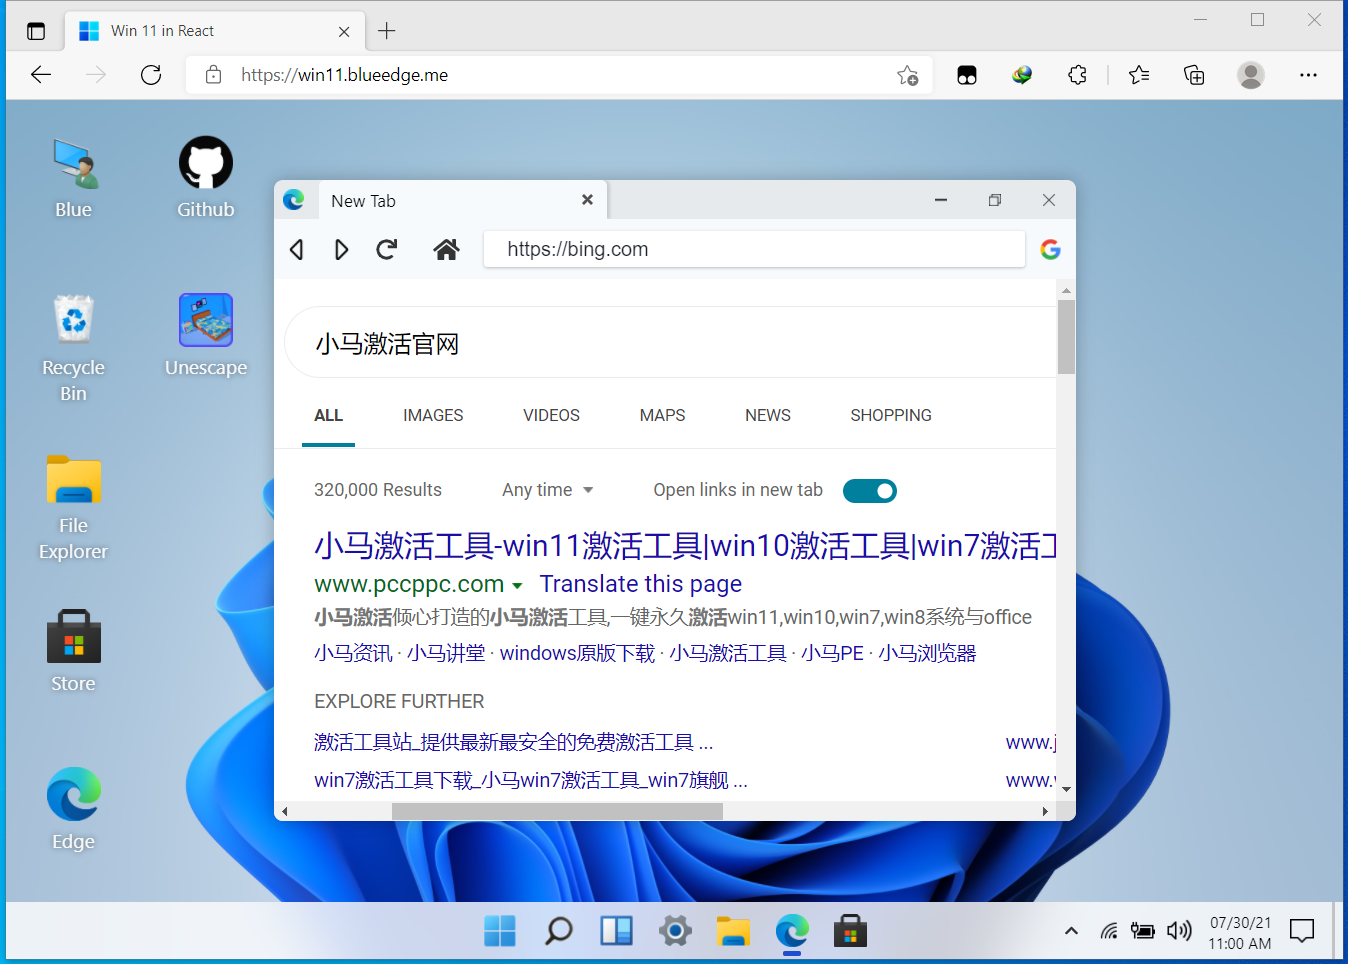The width and height of the screenshot is (1348, 964).
Task: Add win11.blueedge.me page to favorites
Action: (x=908, y=75)
